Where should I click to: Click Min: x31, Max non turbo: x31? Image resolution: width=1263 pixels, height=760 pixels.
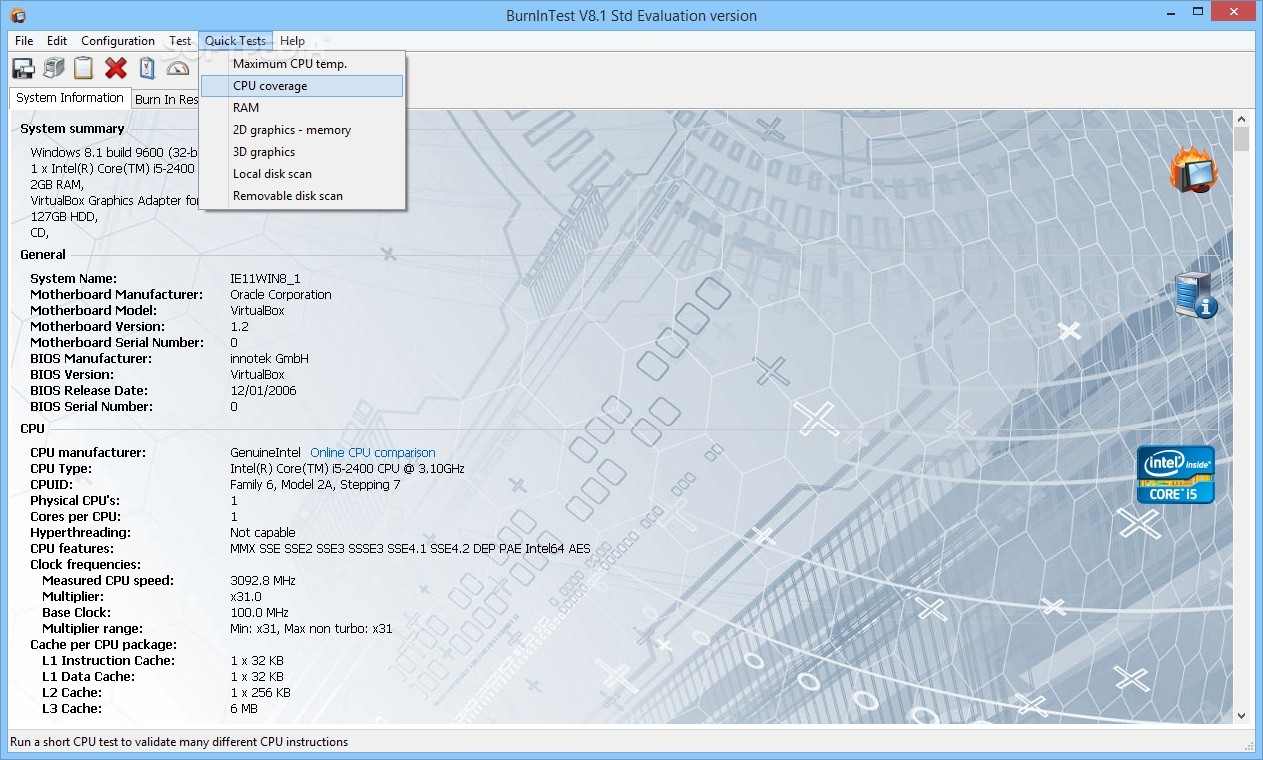tap(311, 629)
